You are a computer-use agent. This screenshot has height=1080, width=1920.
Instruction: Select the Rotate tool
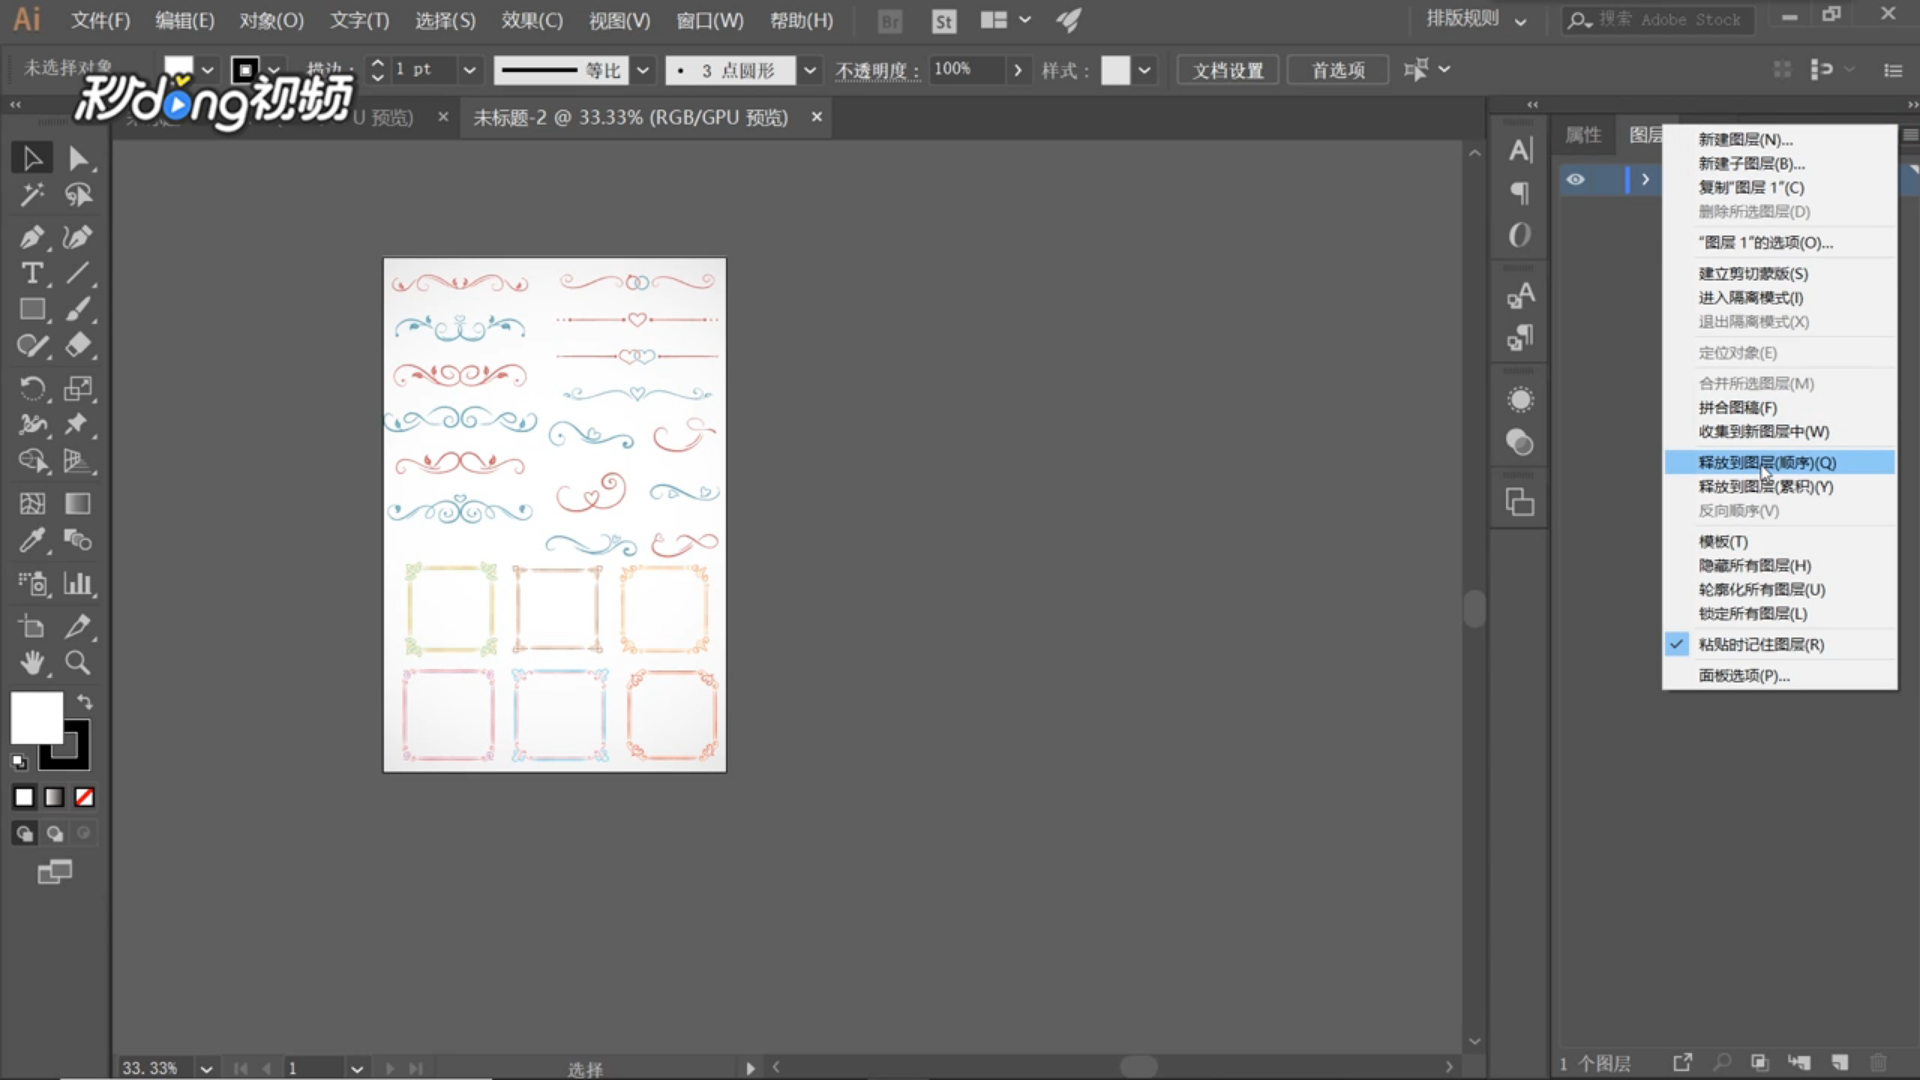click(x=32, y=388)
